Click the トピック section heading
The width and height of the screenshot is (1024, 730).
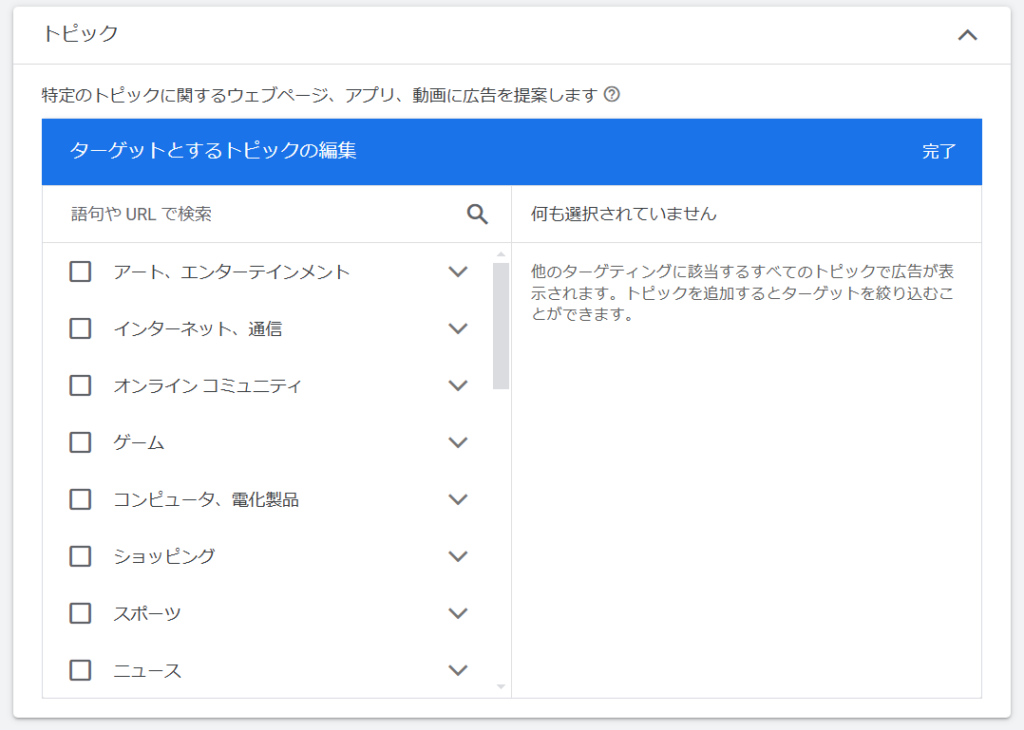tap(80, 33)
